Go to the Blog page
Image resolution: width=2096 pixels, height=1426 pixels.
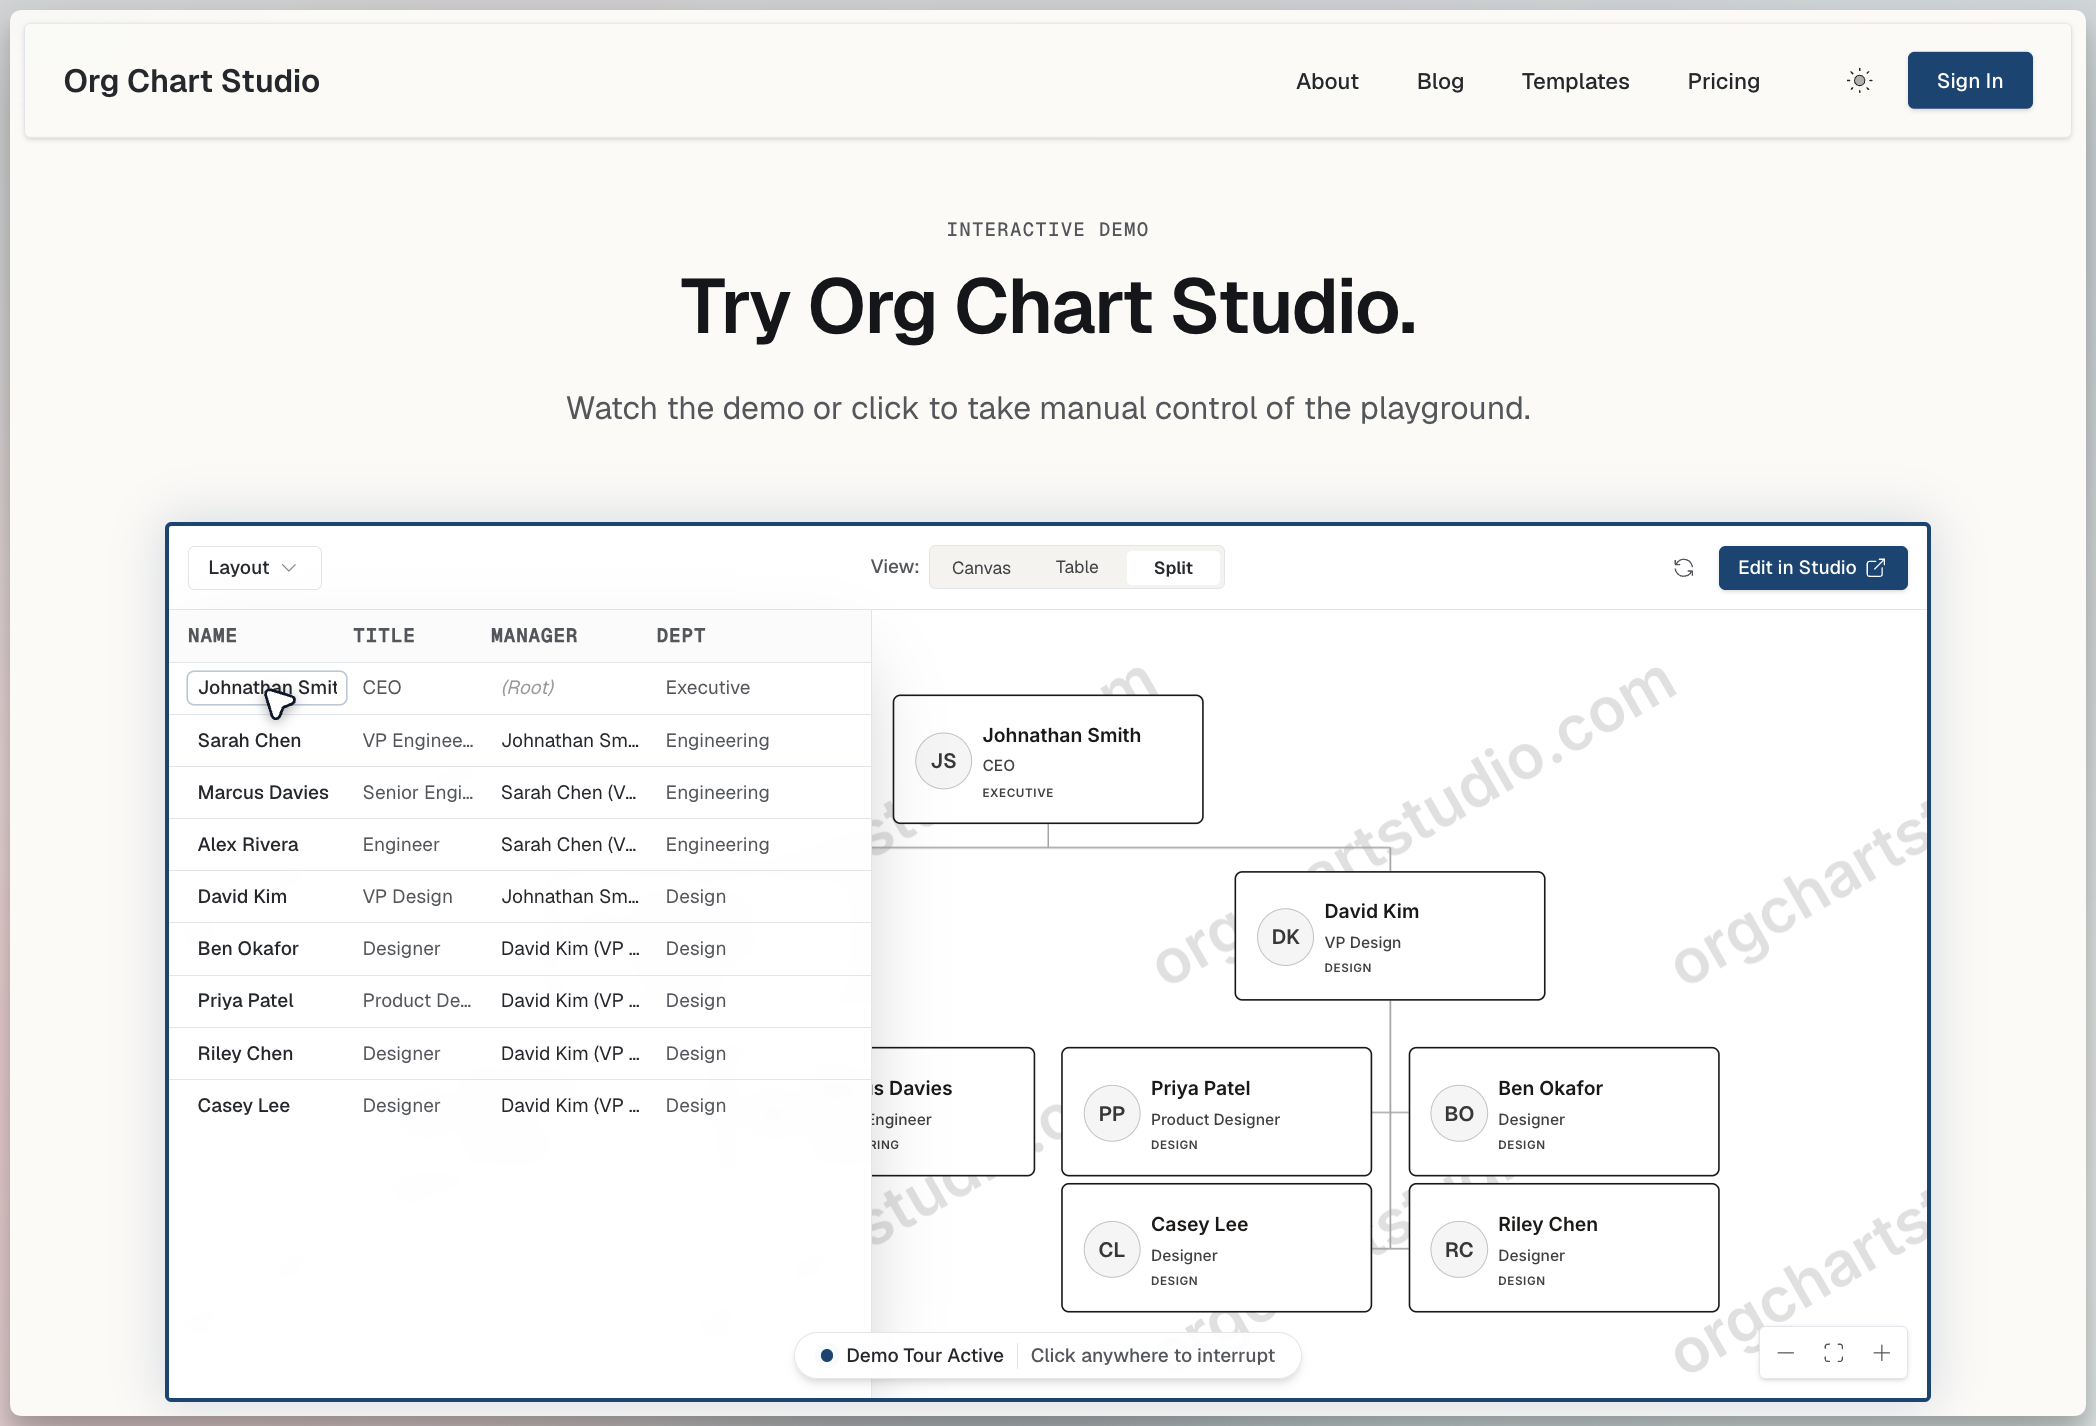1440,81
